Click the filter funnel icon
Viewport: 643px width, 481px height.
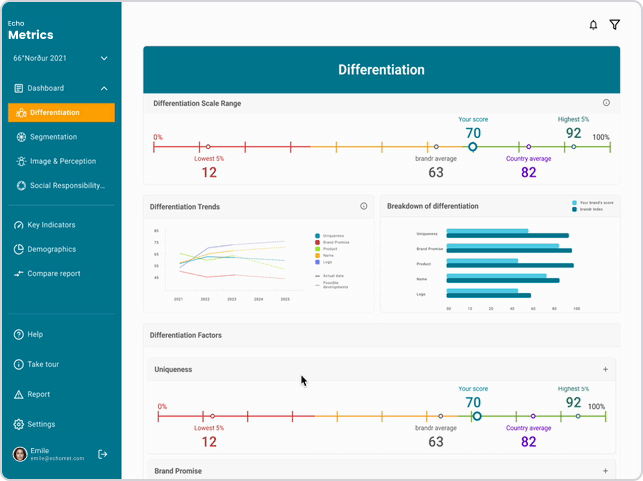(x=614, y=25)
